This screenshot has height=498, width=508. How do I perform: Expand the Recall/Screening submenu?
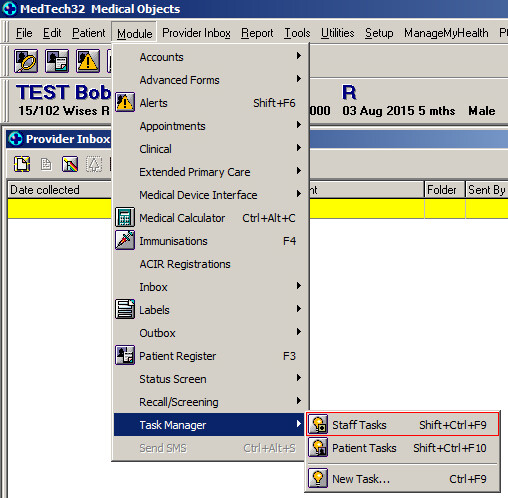coord(211,402)
